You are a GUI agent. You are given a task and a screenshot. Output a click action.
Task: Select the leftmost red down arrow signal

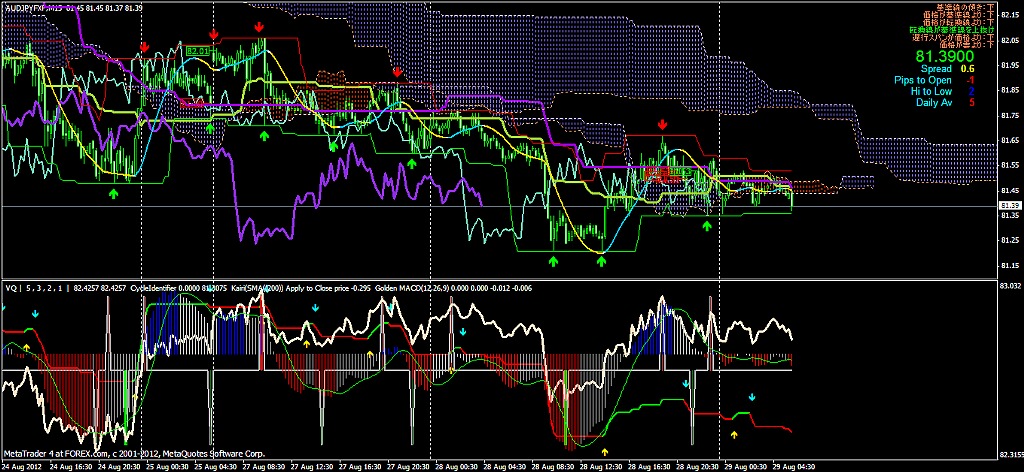pos(144,47)
